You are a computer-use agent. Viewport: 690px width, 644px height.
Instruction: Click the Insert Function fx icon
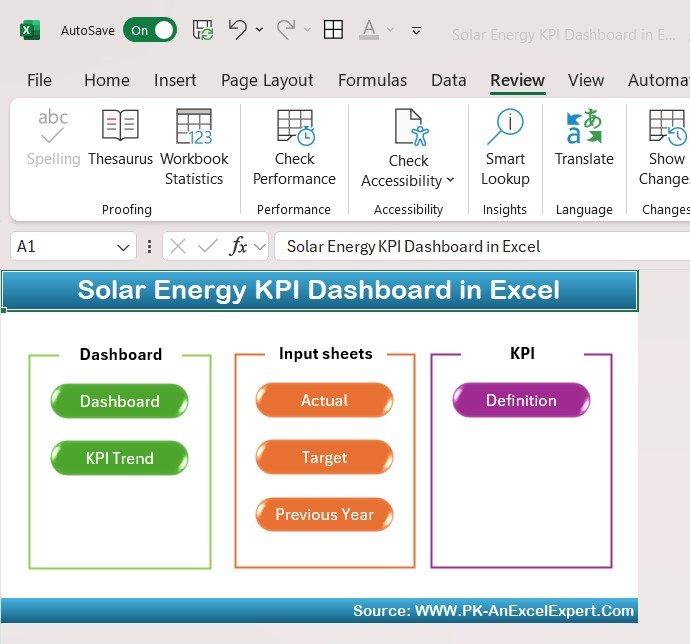click(239, 246)
